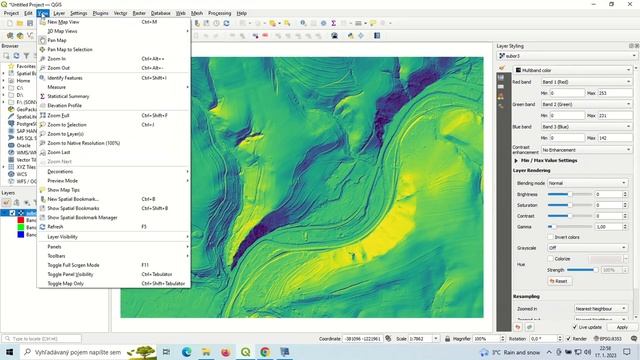Image resolution: width=640 pixels, height=360 pixels.
Task: Choose New Map View from View menu
Action: pyautogui.click(x=113, y=22)
